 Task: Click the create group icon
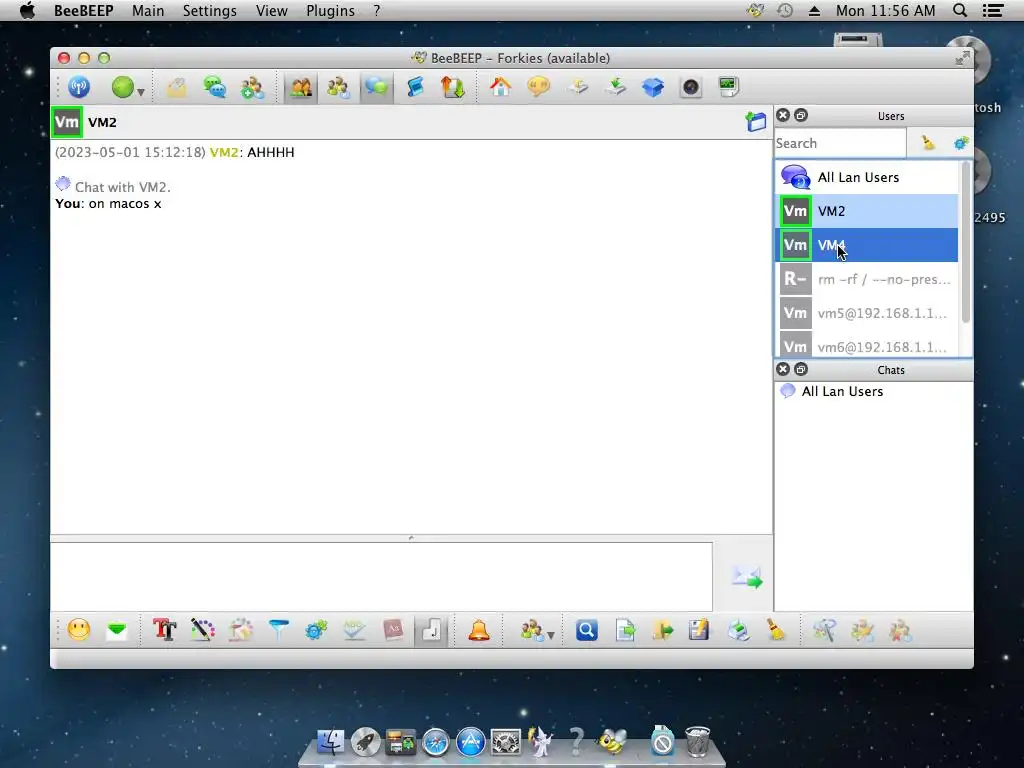pyautogui.click(x=252, y=87)
